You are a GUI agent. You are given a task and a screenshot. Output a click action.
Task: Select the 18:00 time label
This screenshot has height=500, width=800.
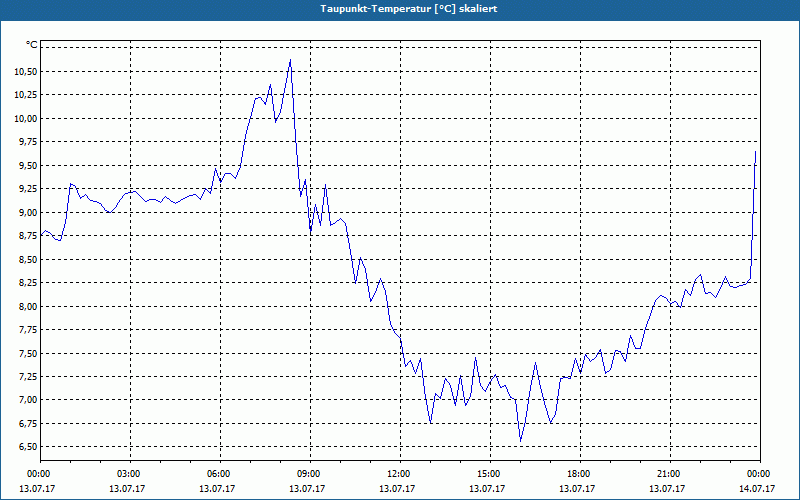click(580, 474)
